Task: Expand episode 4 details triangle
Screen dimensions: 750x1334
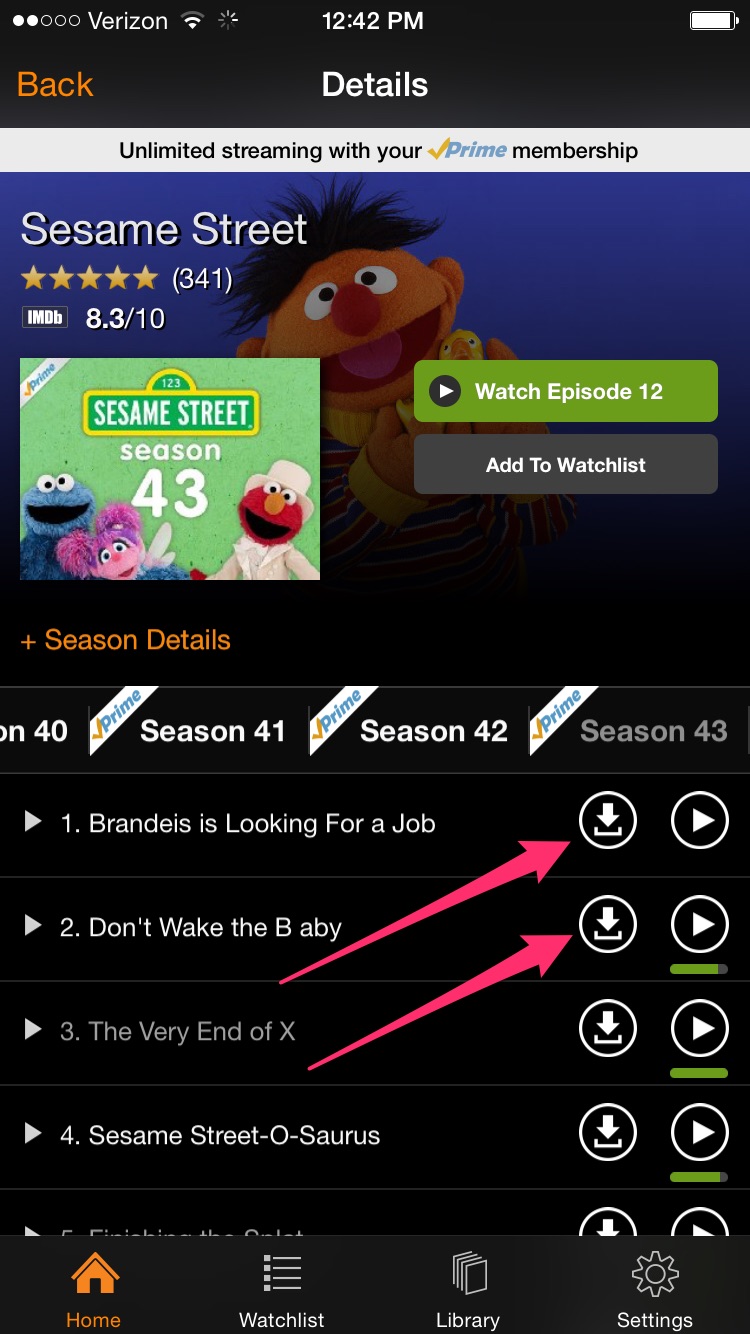Action: coord(33,1133)
